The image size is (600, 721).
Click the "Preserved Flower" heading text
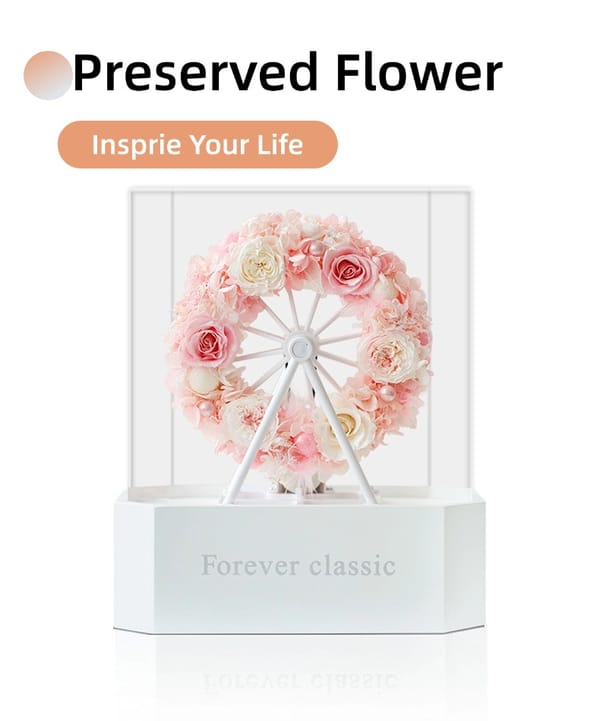coord(287,73)
